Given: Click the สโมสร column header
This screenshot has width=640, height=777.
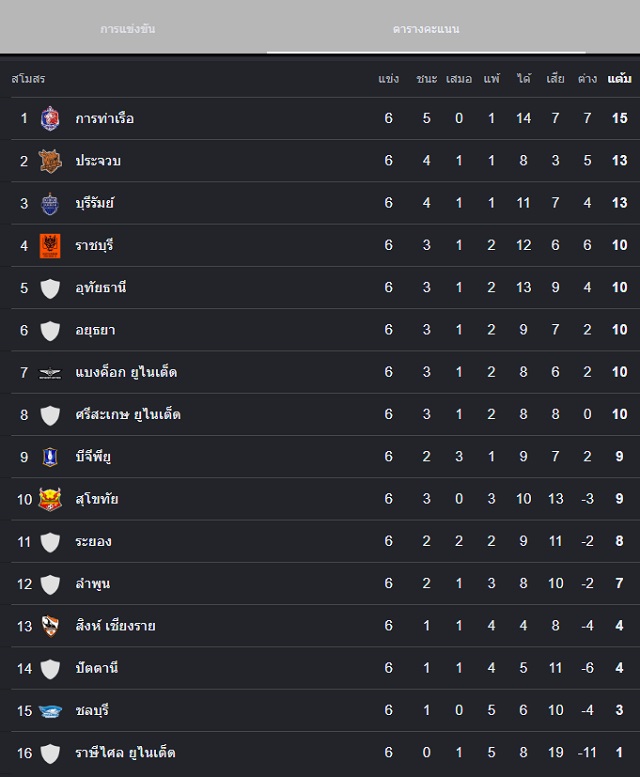Looking at the screenshot, I should tap(28, 79).
